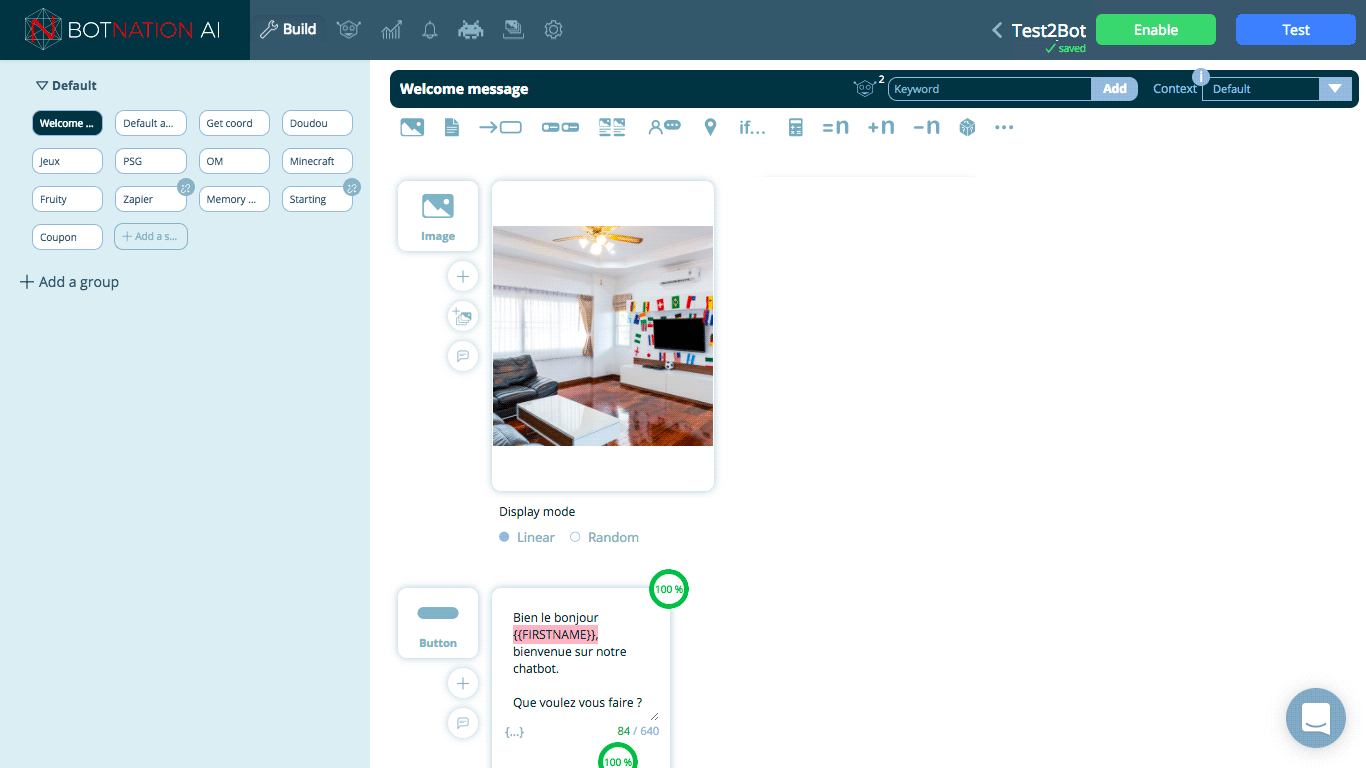Switch to the Build tab
The width and height of the screenshot is (1366, 768).
(288, 29)
